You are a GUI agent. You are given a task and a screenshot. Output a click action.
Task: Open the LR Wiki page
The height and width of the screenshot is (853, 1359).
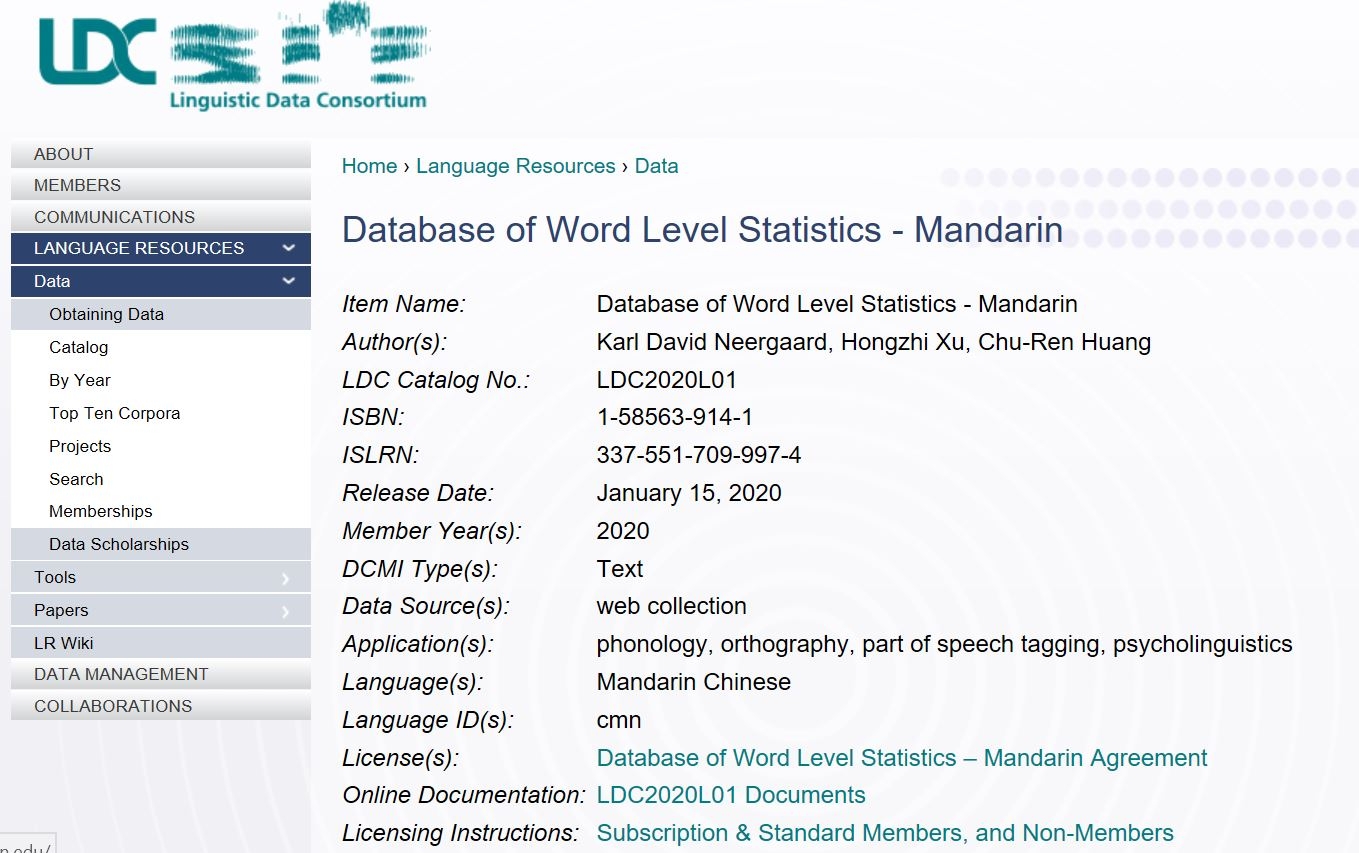[x=67, y=642]
